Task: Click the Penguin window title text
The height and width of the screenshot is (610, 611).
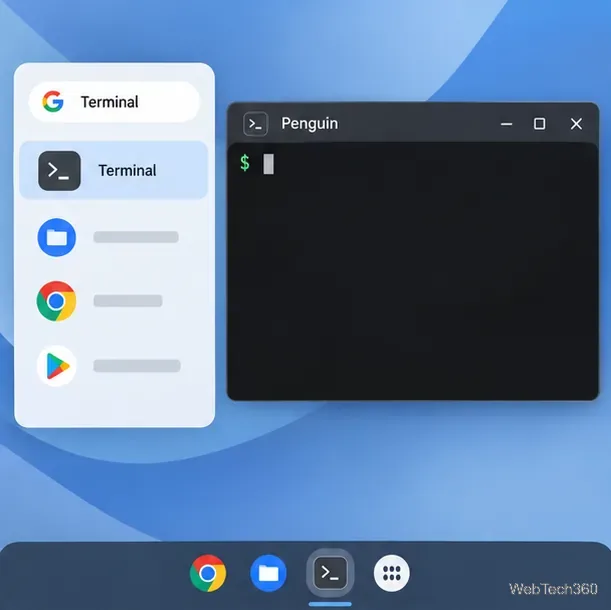Action: tap(310, 124)
